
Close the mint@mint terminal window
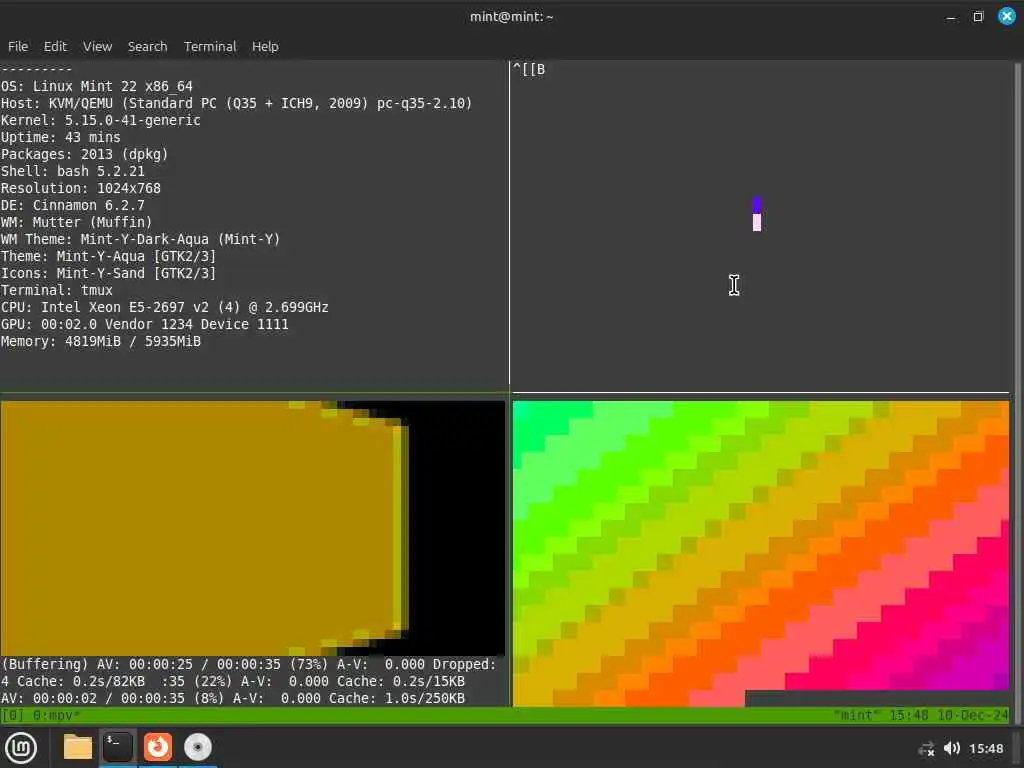(x=1006, y=16)
